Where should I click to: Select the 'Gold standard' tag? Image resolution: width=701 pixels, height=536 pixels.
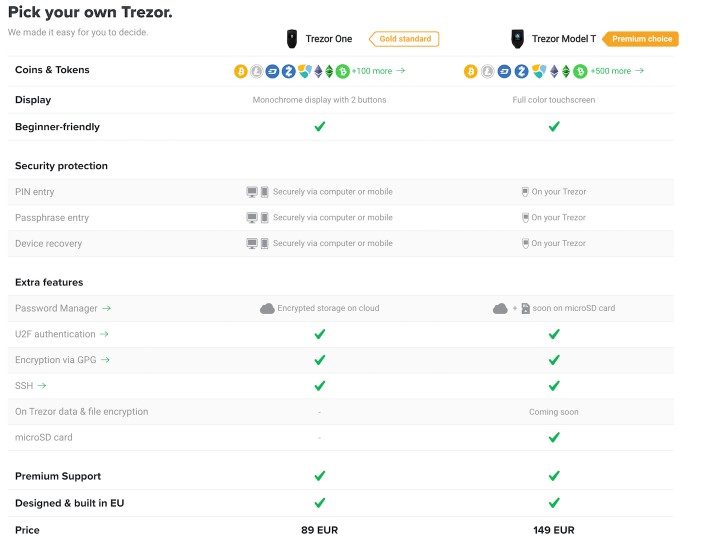pos(405,39)
